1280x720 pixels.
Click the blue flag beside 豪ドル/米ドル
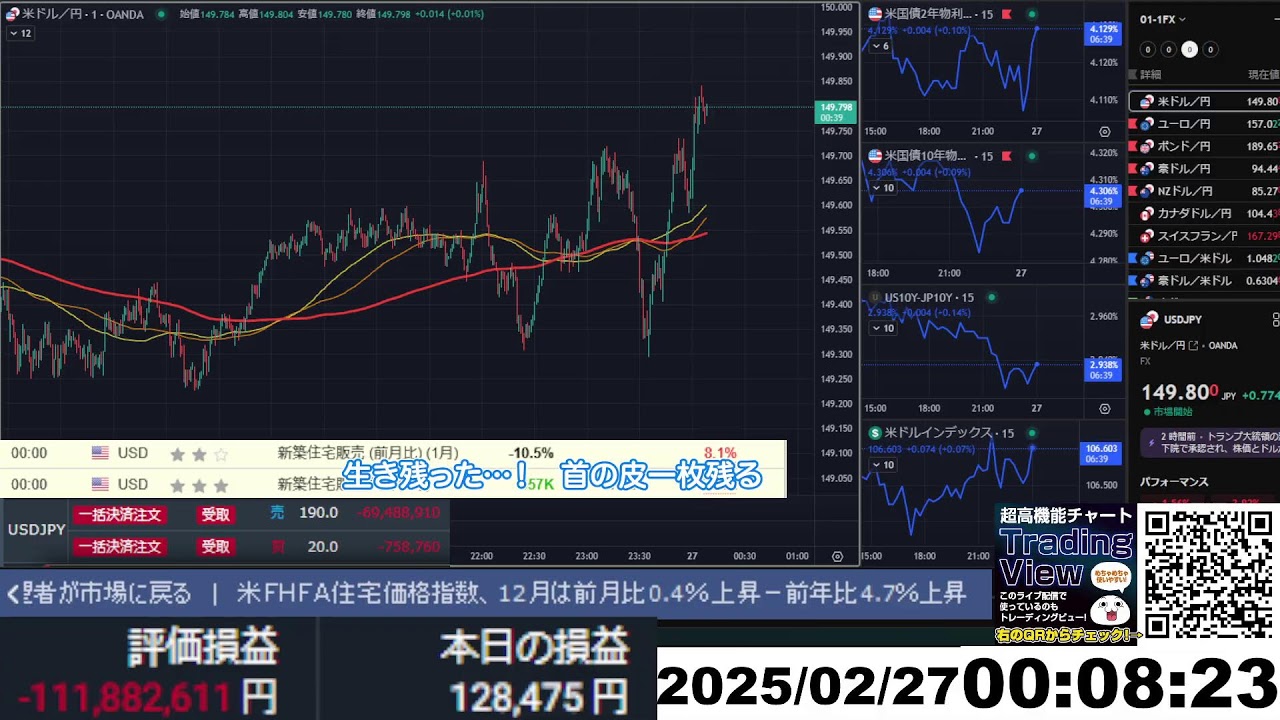1133,280
